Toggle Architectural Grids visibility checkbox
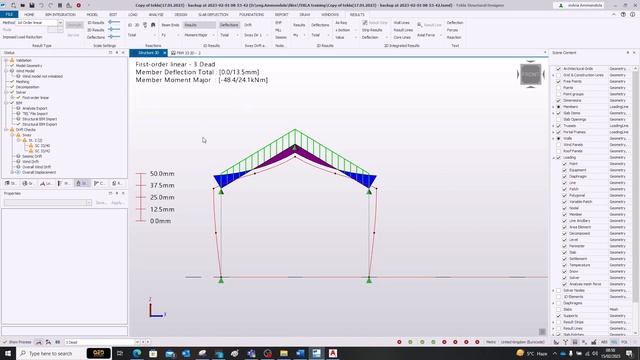 coord(558,69)
